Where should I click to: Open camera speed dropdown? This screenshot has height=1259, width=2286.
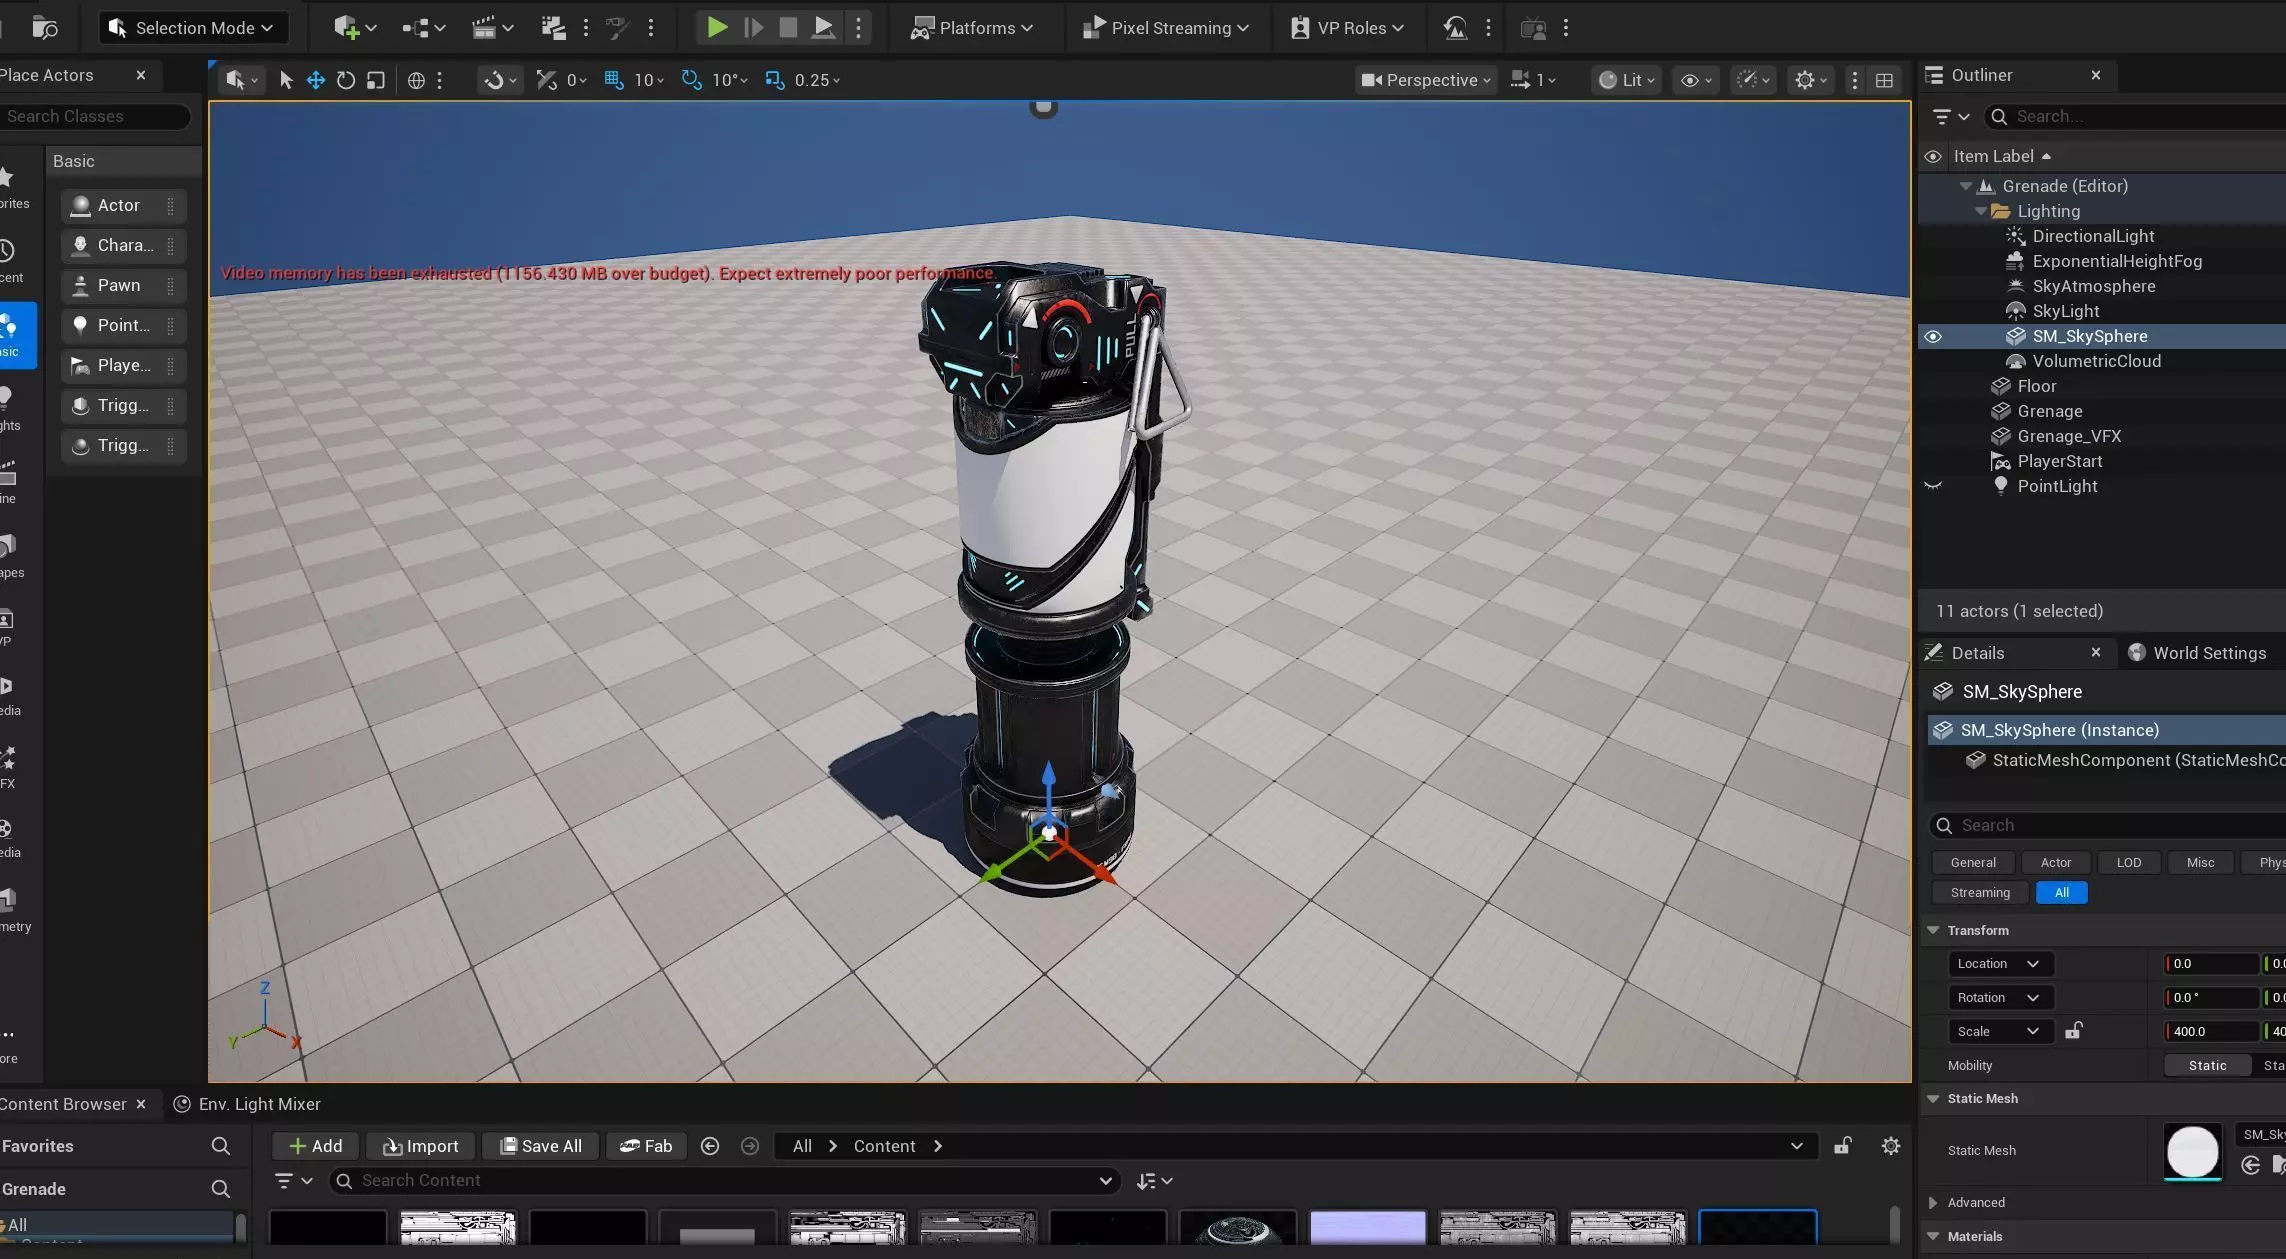click(x=1533, y=80)
